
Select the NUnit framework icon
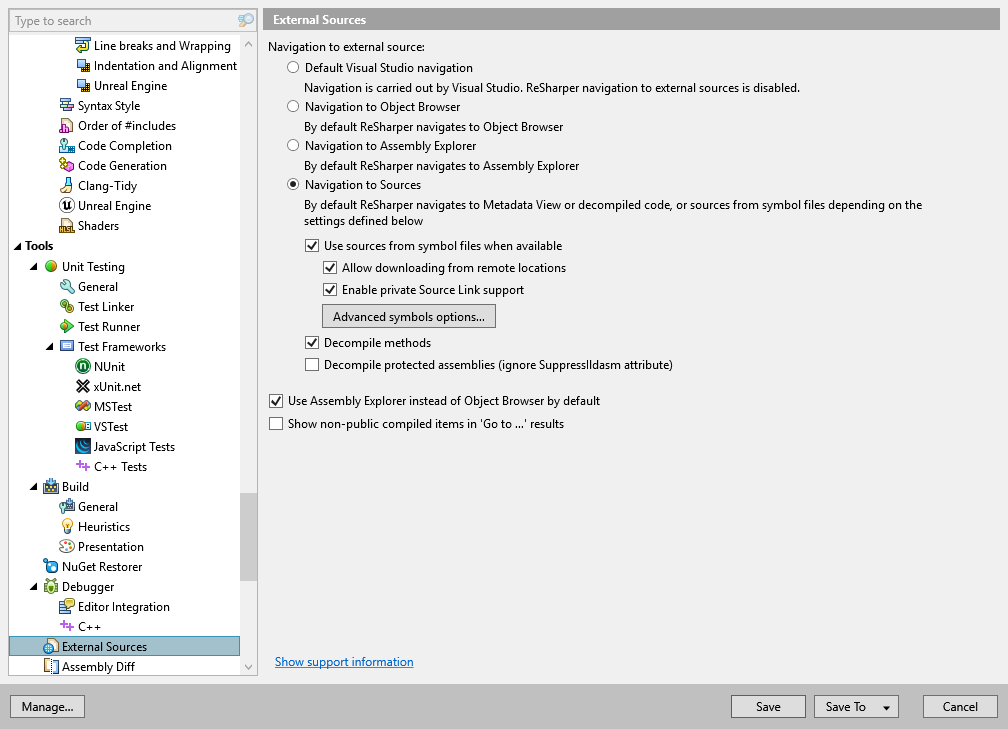coord(81,366)
